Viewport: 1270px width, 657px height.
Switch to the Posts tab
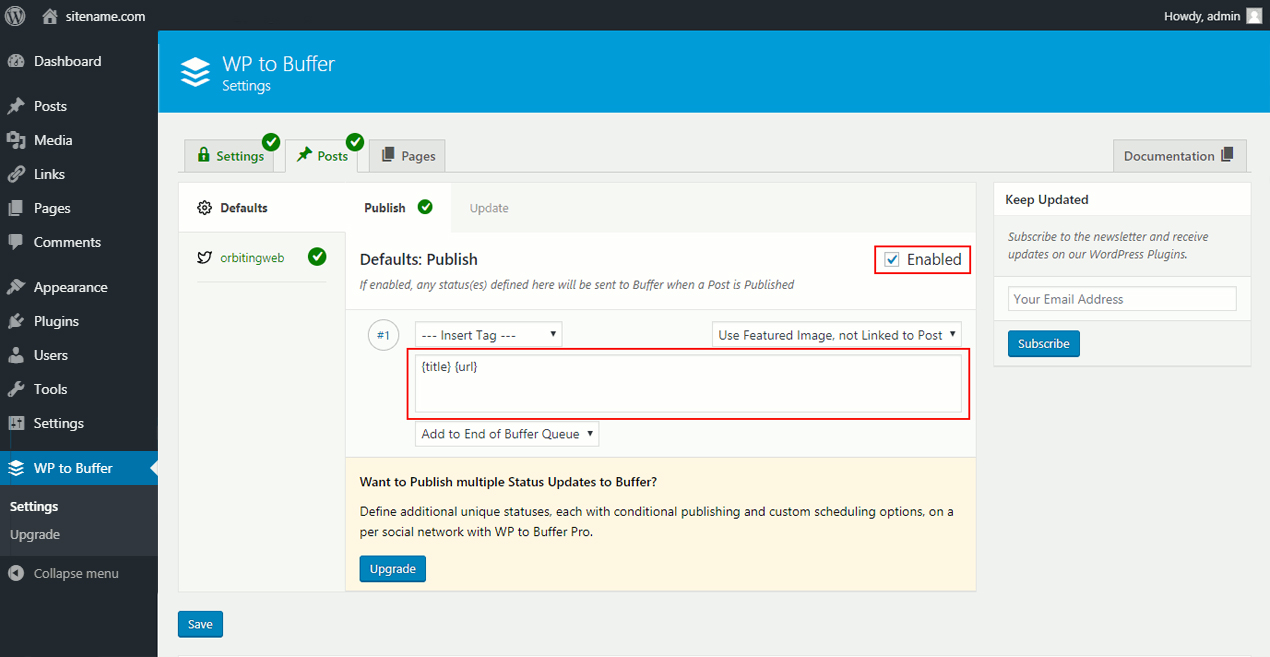(321, 156)
